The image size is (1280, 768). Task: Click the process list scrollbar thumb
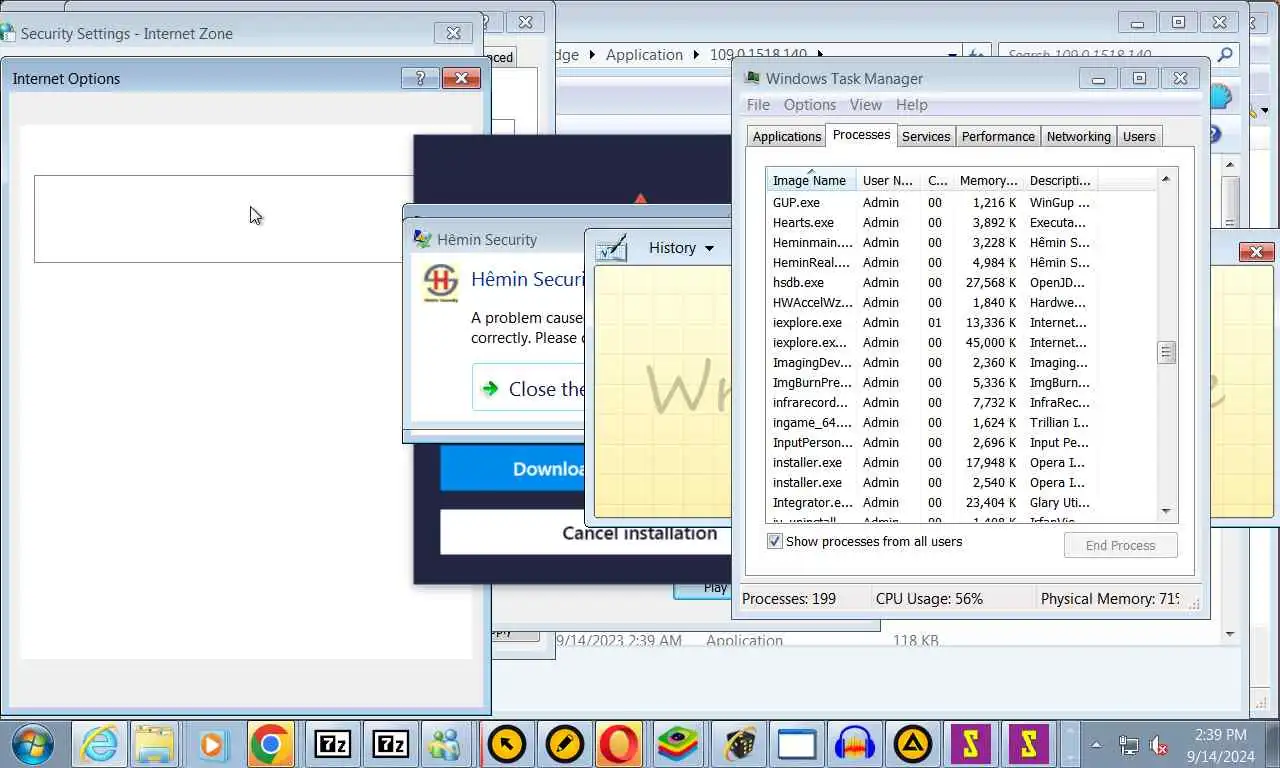pyautogui.click(x=1166, y=352)
